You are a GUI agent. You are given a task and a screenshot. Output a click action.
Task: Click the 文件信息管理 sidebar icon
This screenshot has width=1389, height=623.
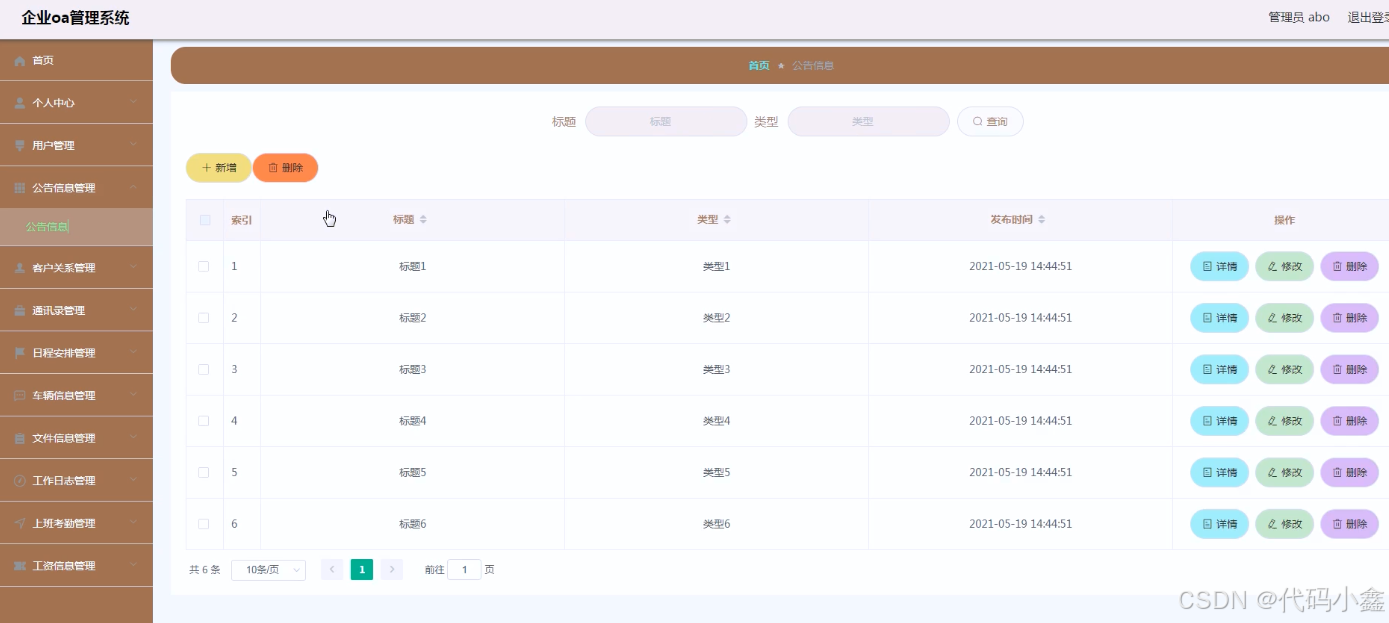[20, 438]
